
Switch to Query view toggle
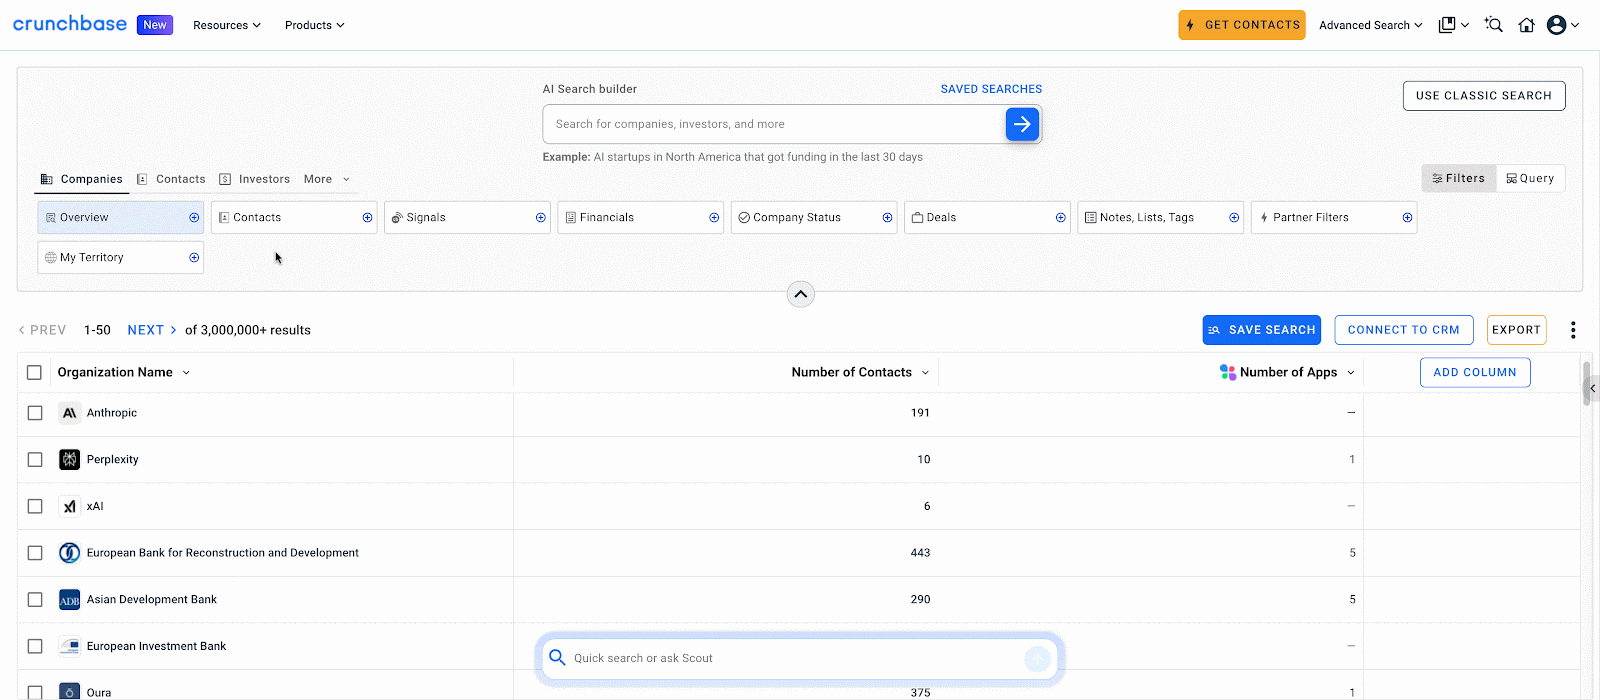click(x=1531, y=178)
